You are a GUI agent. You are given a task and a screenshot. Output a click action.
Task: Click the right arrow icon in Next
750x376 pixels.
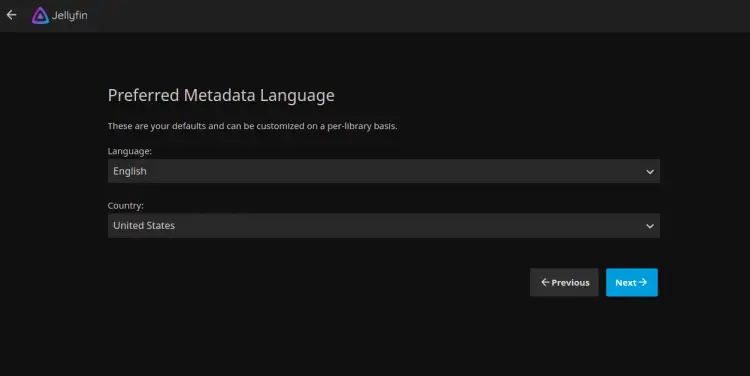tap(643, 282)
